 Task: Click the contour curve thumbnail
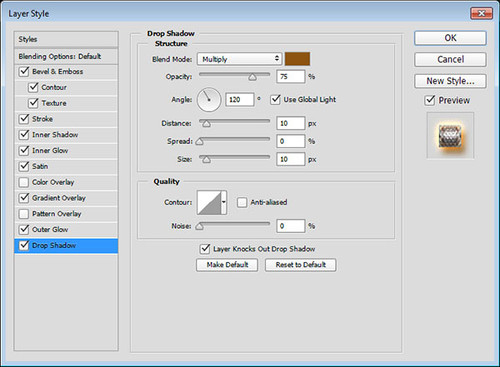coord(209,202)
